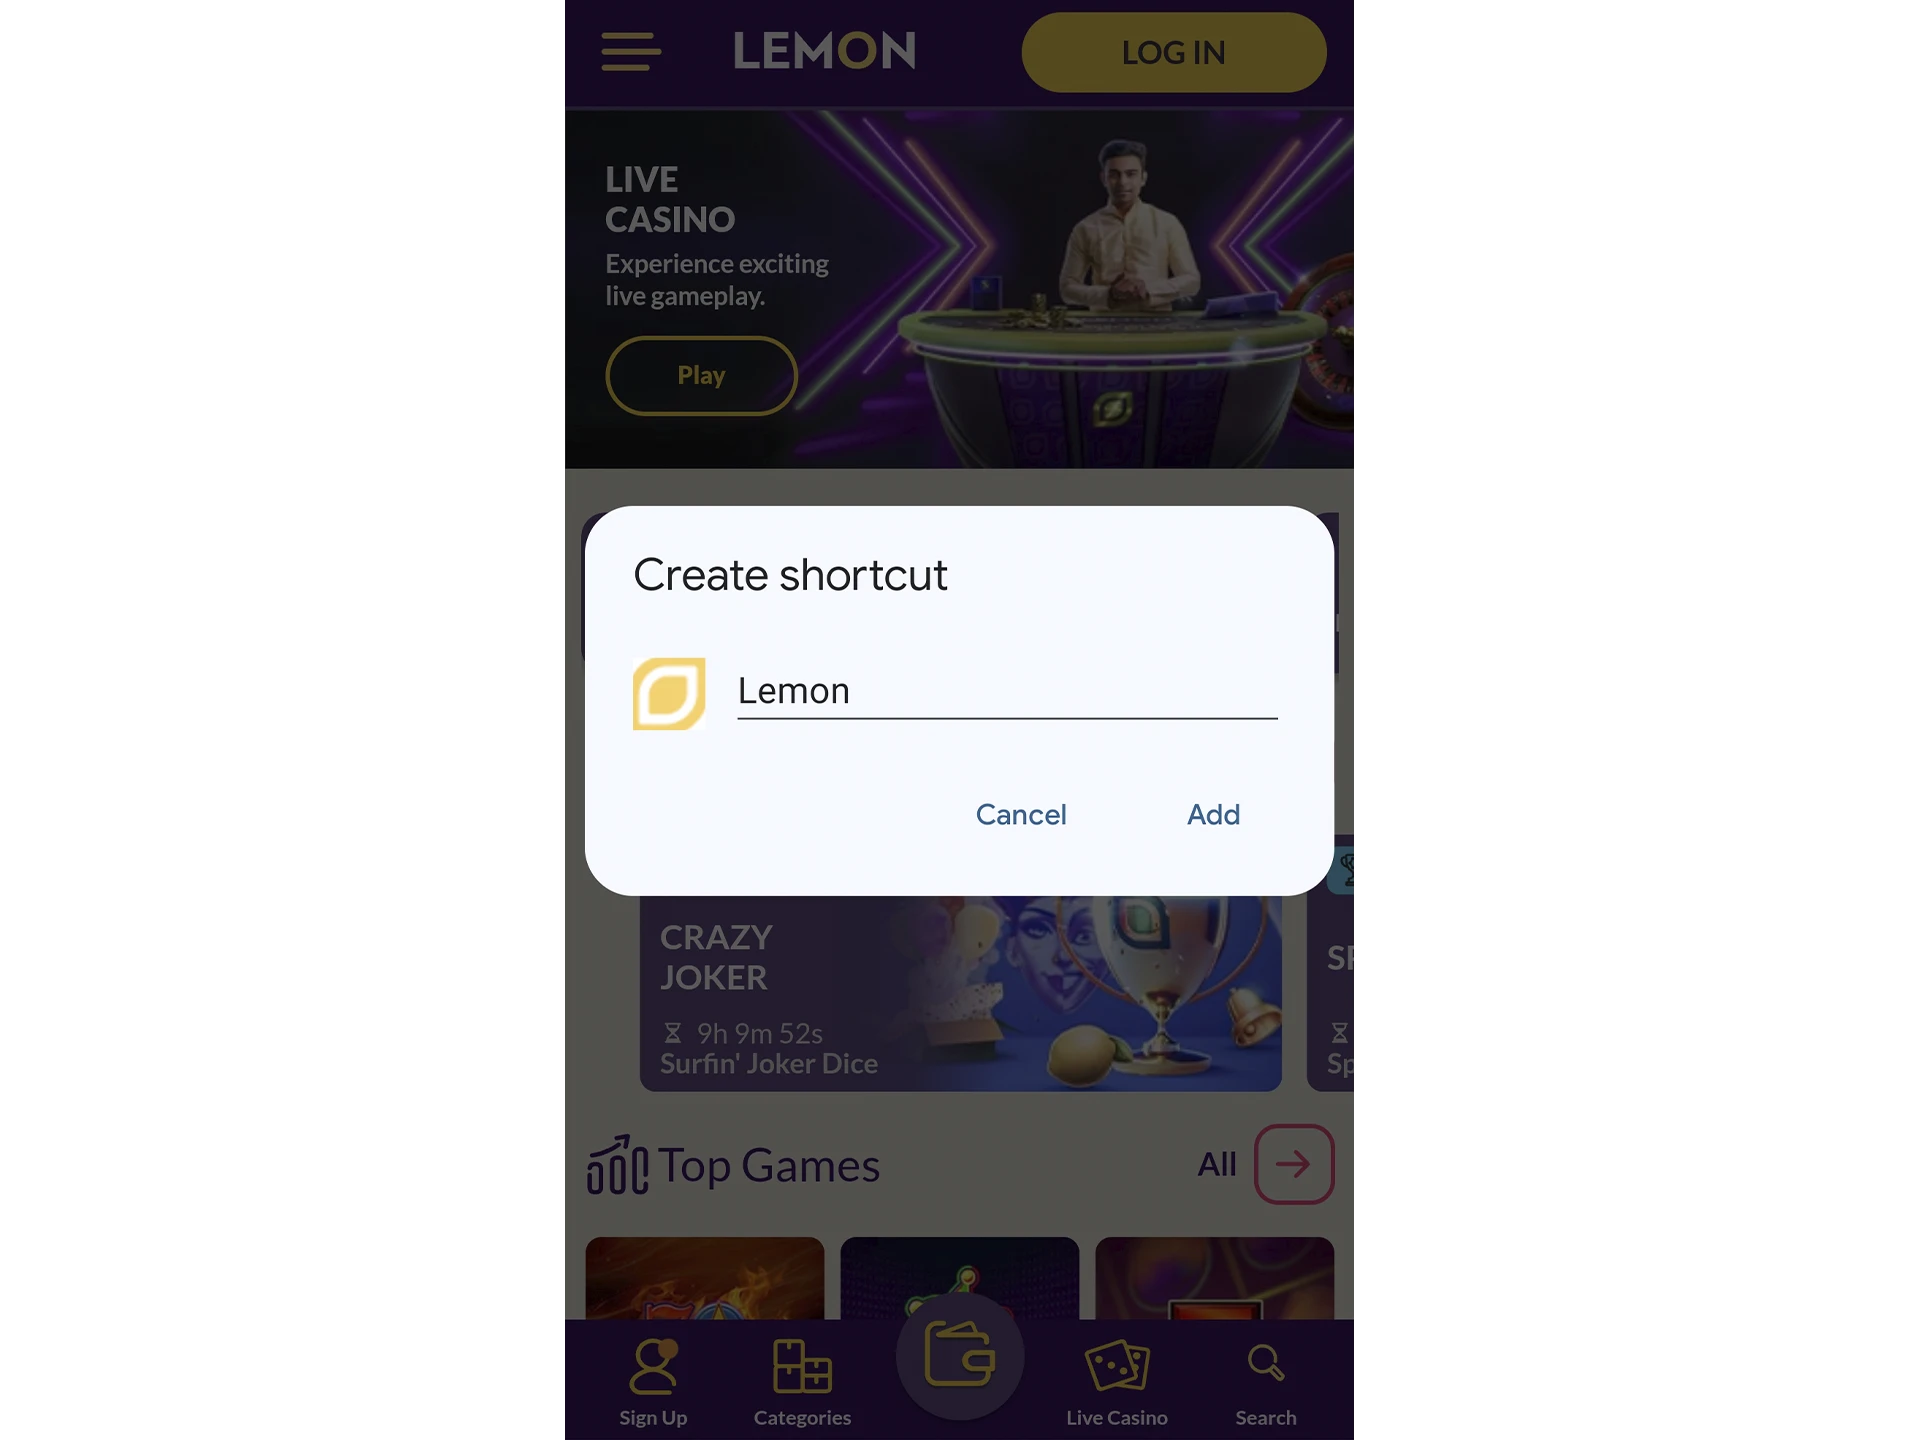The image size is (1920, 1440).
Task: Click the Live Casino banner image
Action: 962,290
